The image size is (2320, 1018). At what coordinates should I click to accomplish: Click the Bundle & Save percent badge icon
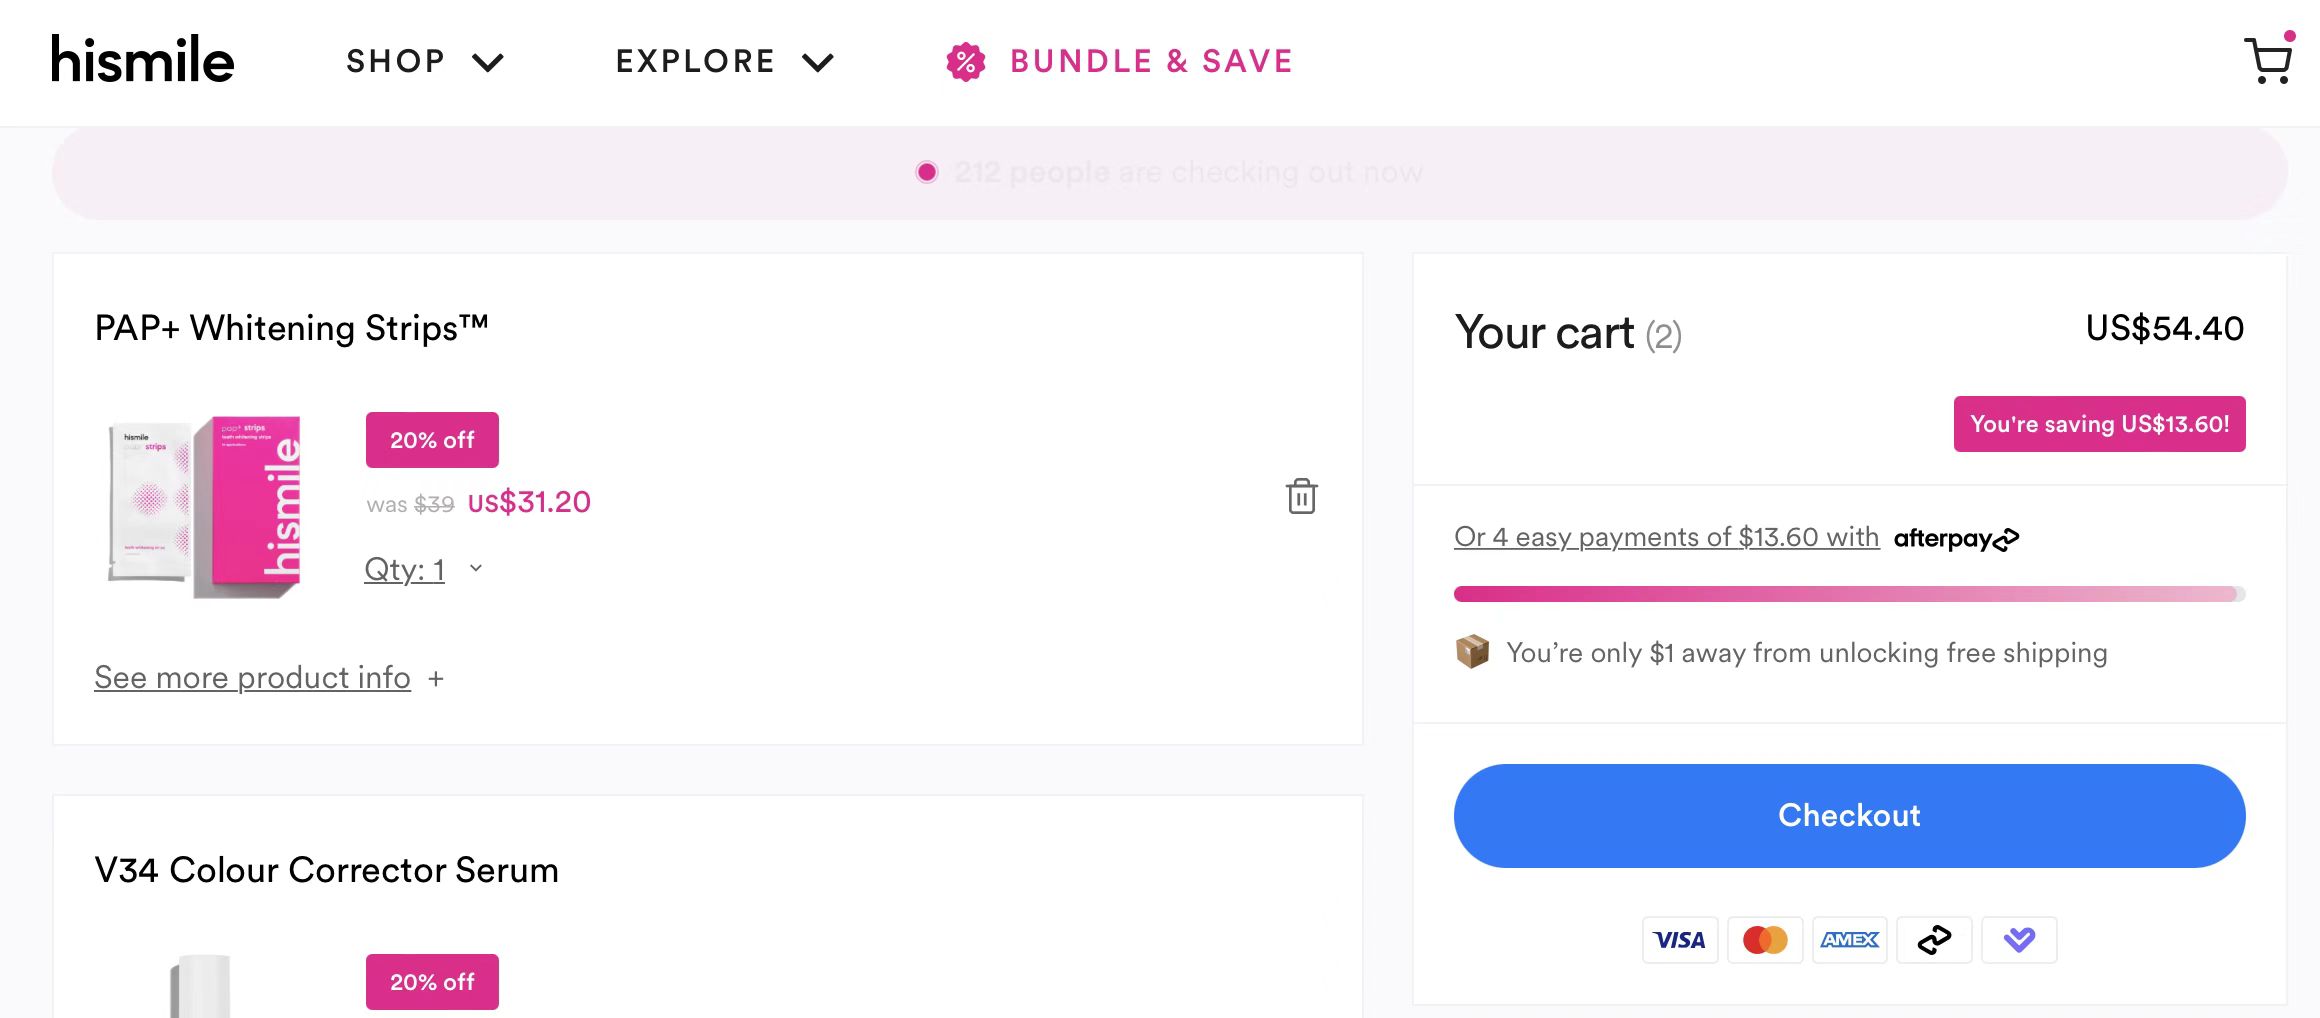pos(965,62)
